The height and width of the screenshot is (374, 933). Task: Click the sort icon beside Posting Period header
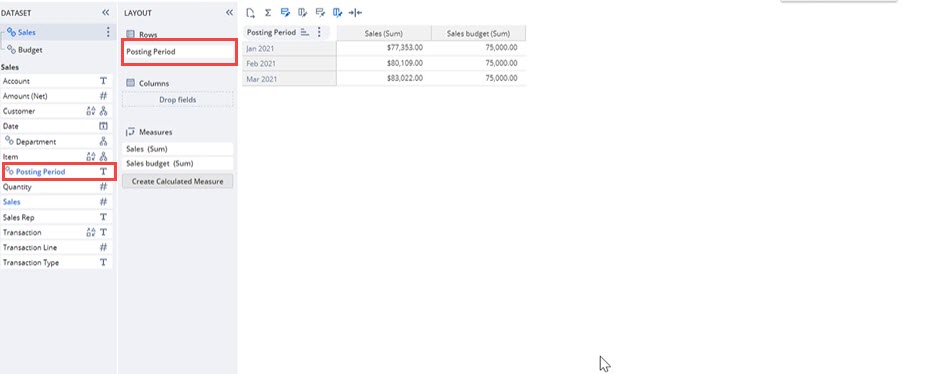[305, 32]
